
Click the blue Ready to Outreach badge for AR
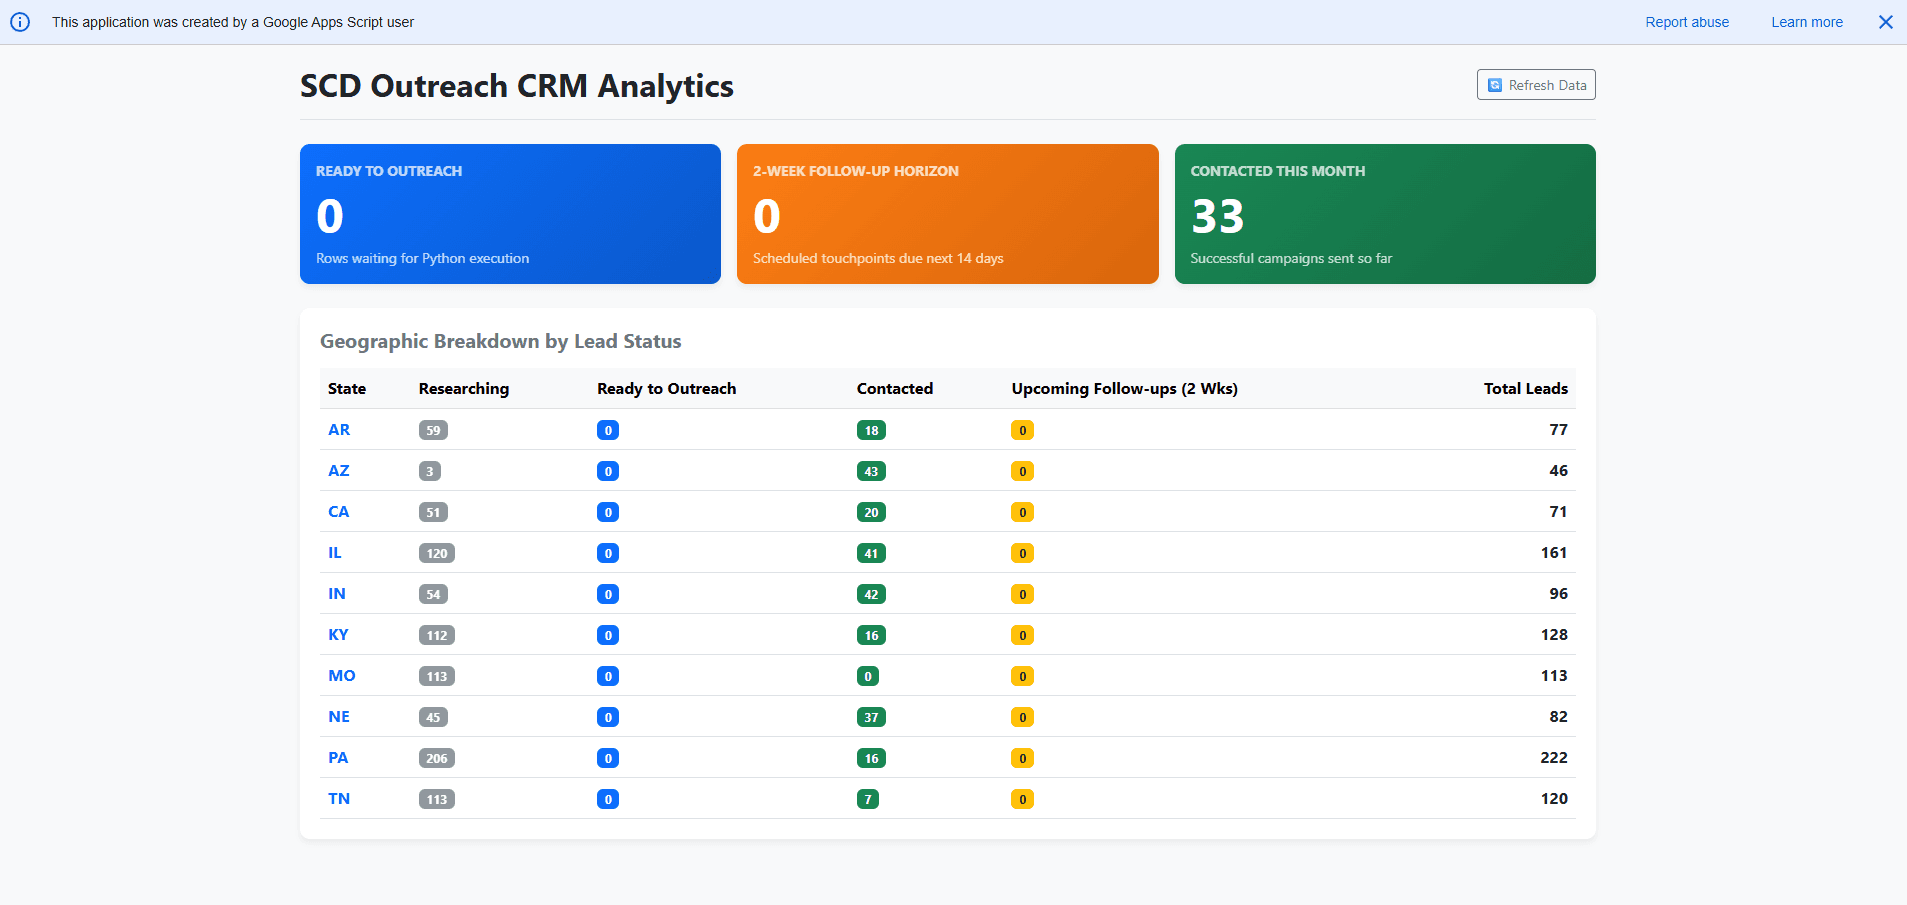[x=608, y=430]
